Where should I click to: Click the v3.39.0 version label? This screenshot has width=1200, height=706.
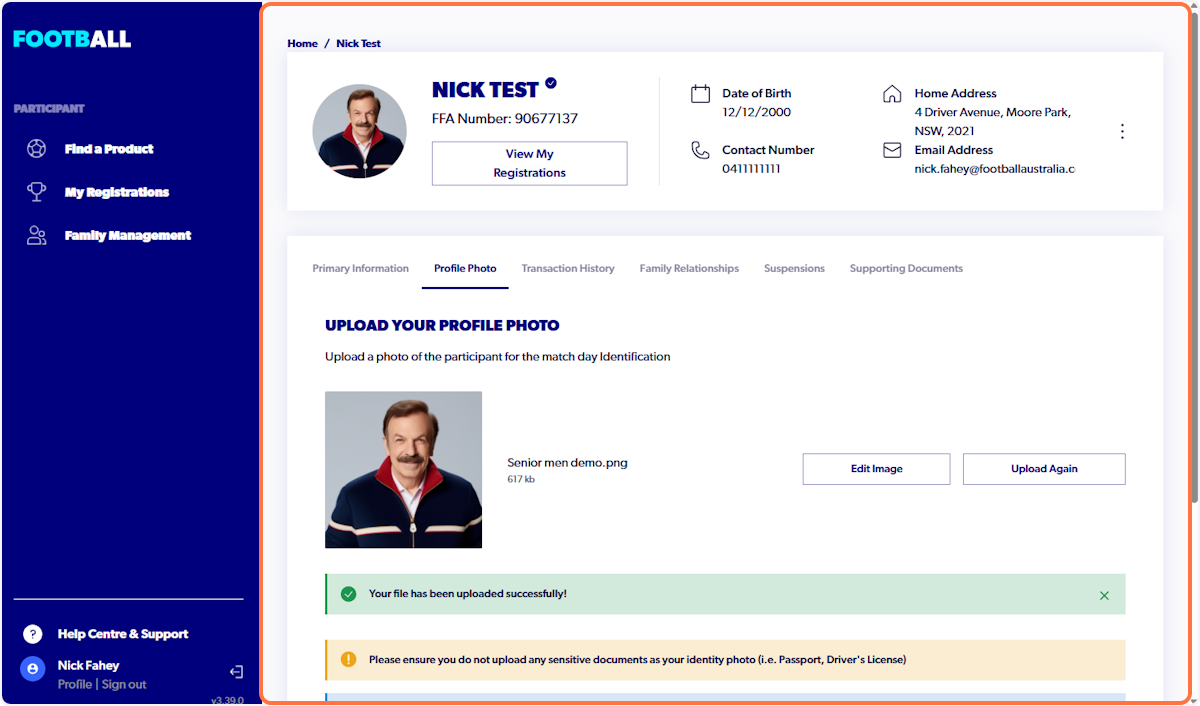[227, 700]
